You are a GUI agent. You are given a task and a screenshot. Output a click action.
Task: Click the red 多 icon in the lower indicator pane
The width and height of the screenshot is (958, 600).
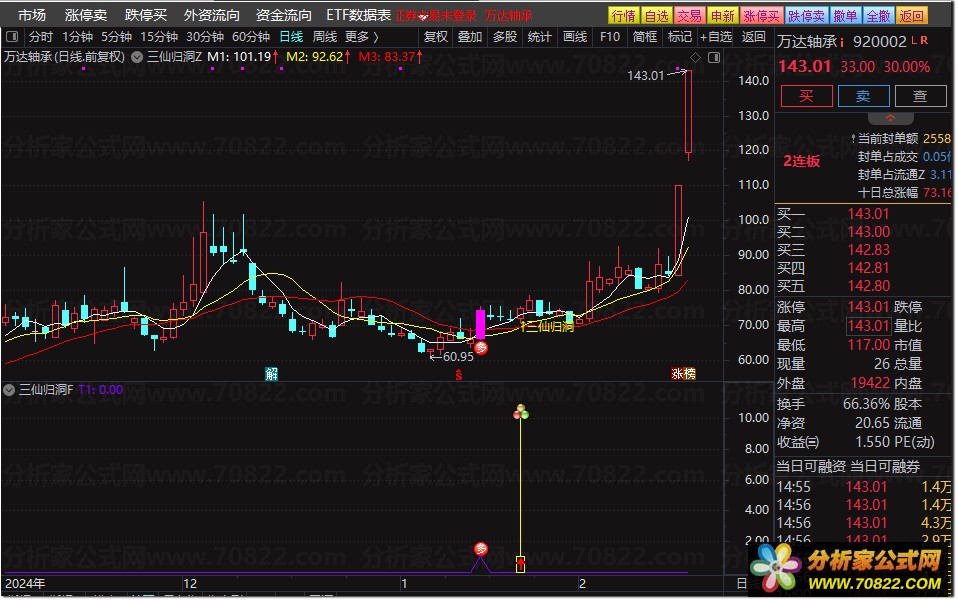click(481, 549)
